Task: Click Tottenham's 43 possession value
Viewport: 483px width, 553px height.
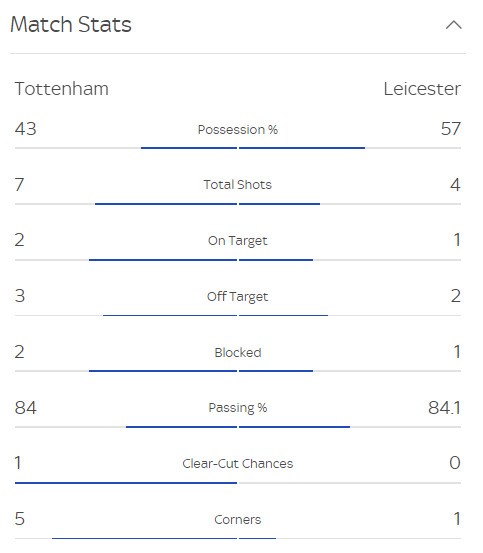Action: pos(25,129)
